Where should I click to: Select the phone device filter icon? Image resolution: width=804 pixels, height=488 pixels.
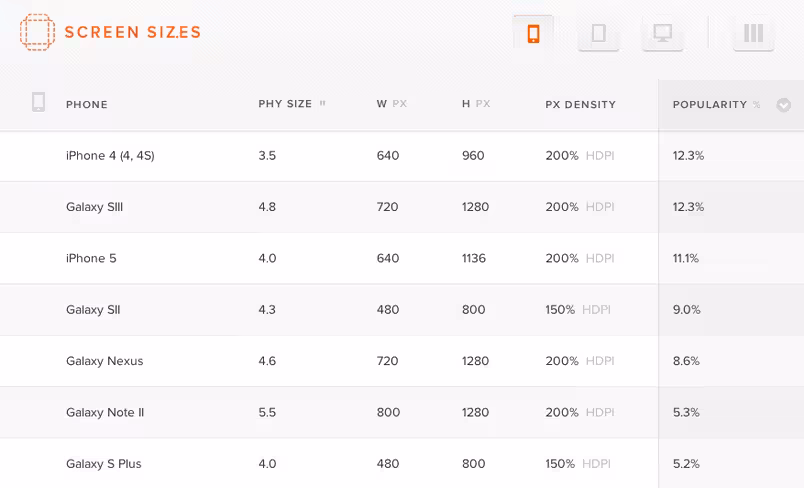click(533, 33)
